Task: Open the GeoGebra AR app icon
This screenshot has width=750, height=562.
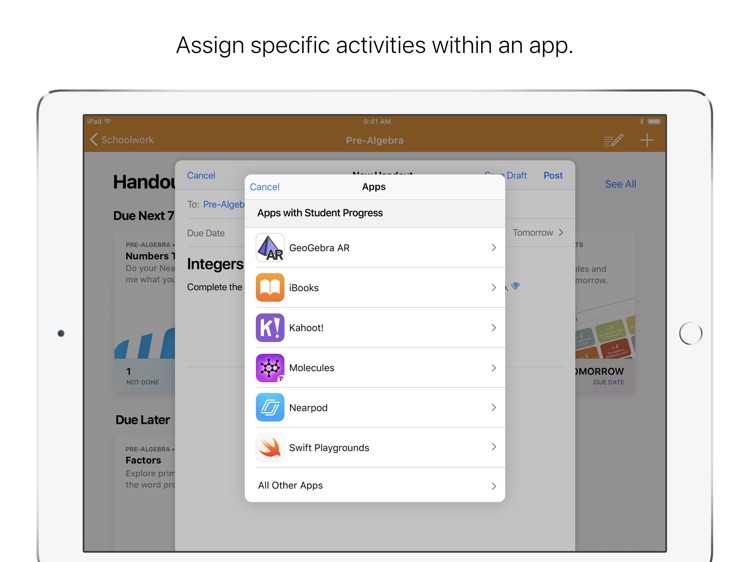Action: click(x=270, y=247)
